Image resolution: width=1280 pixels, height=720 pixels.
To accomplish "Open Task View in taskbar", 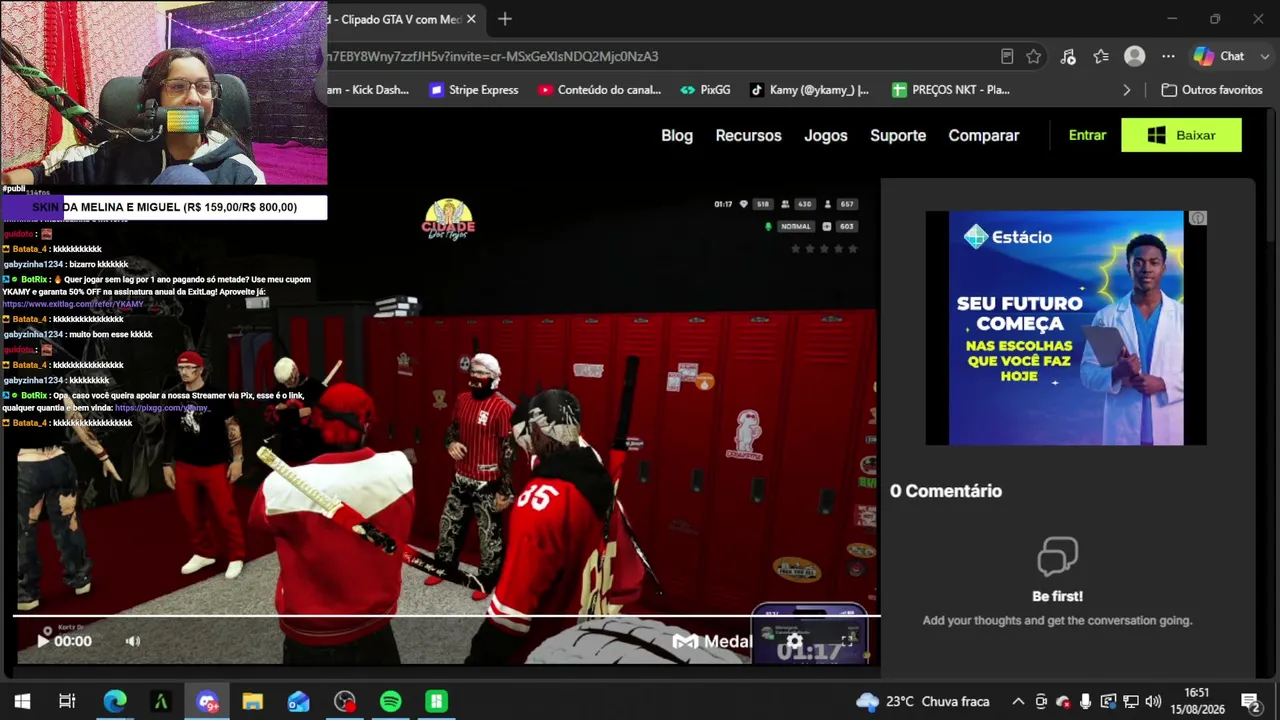I will 67,702.
